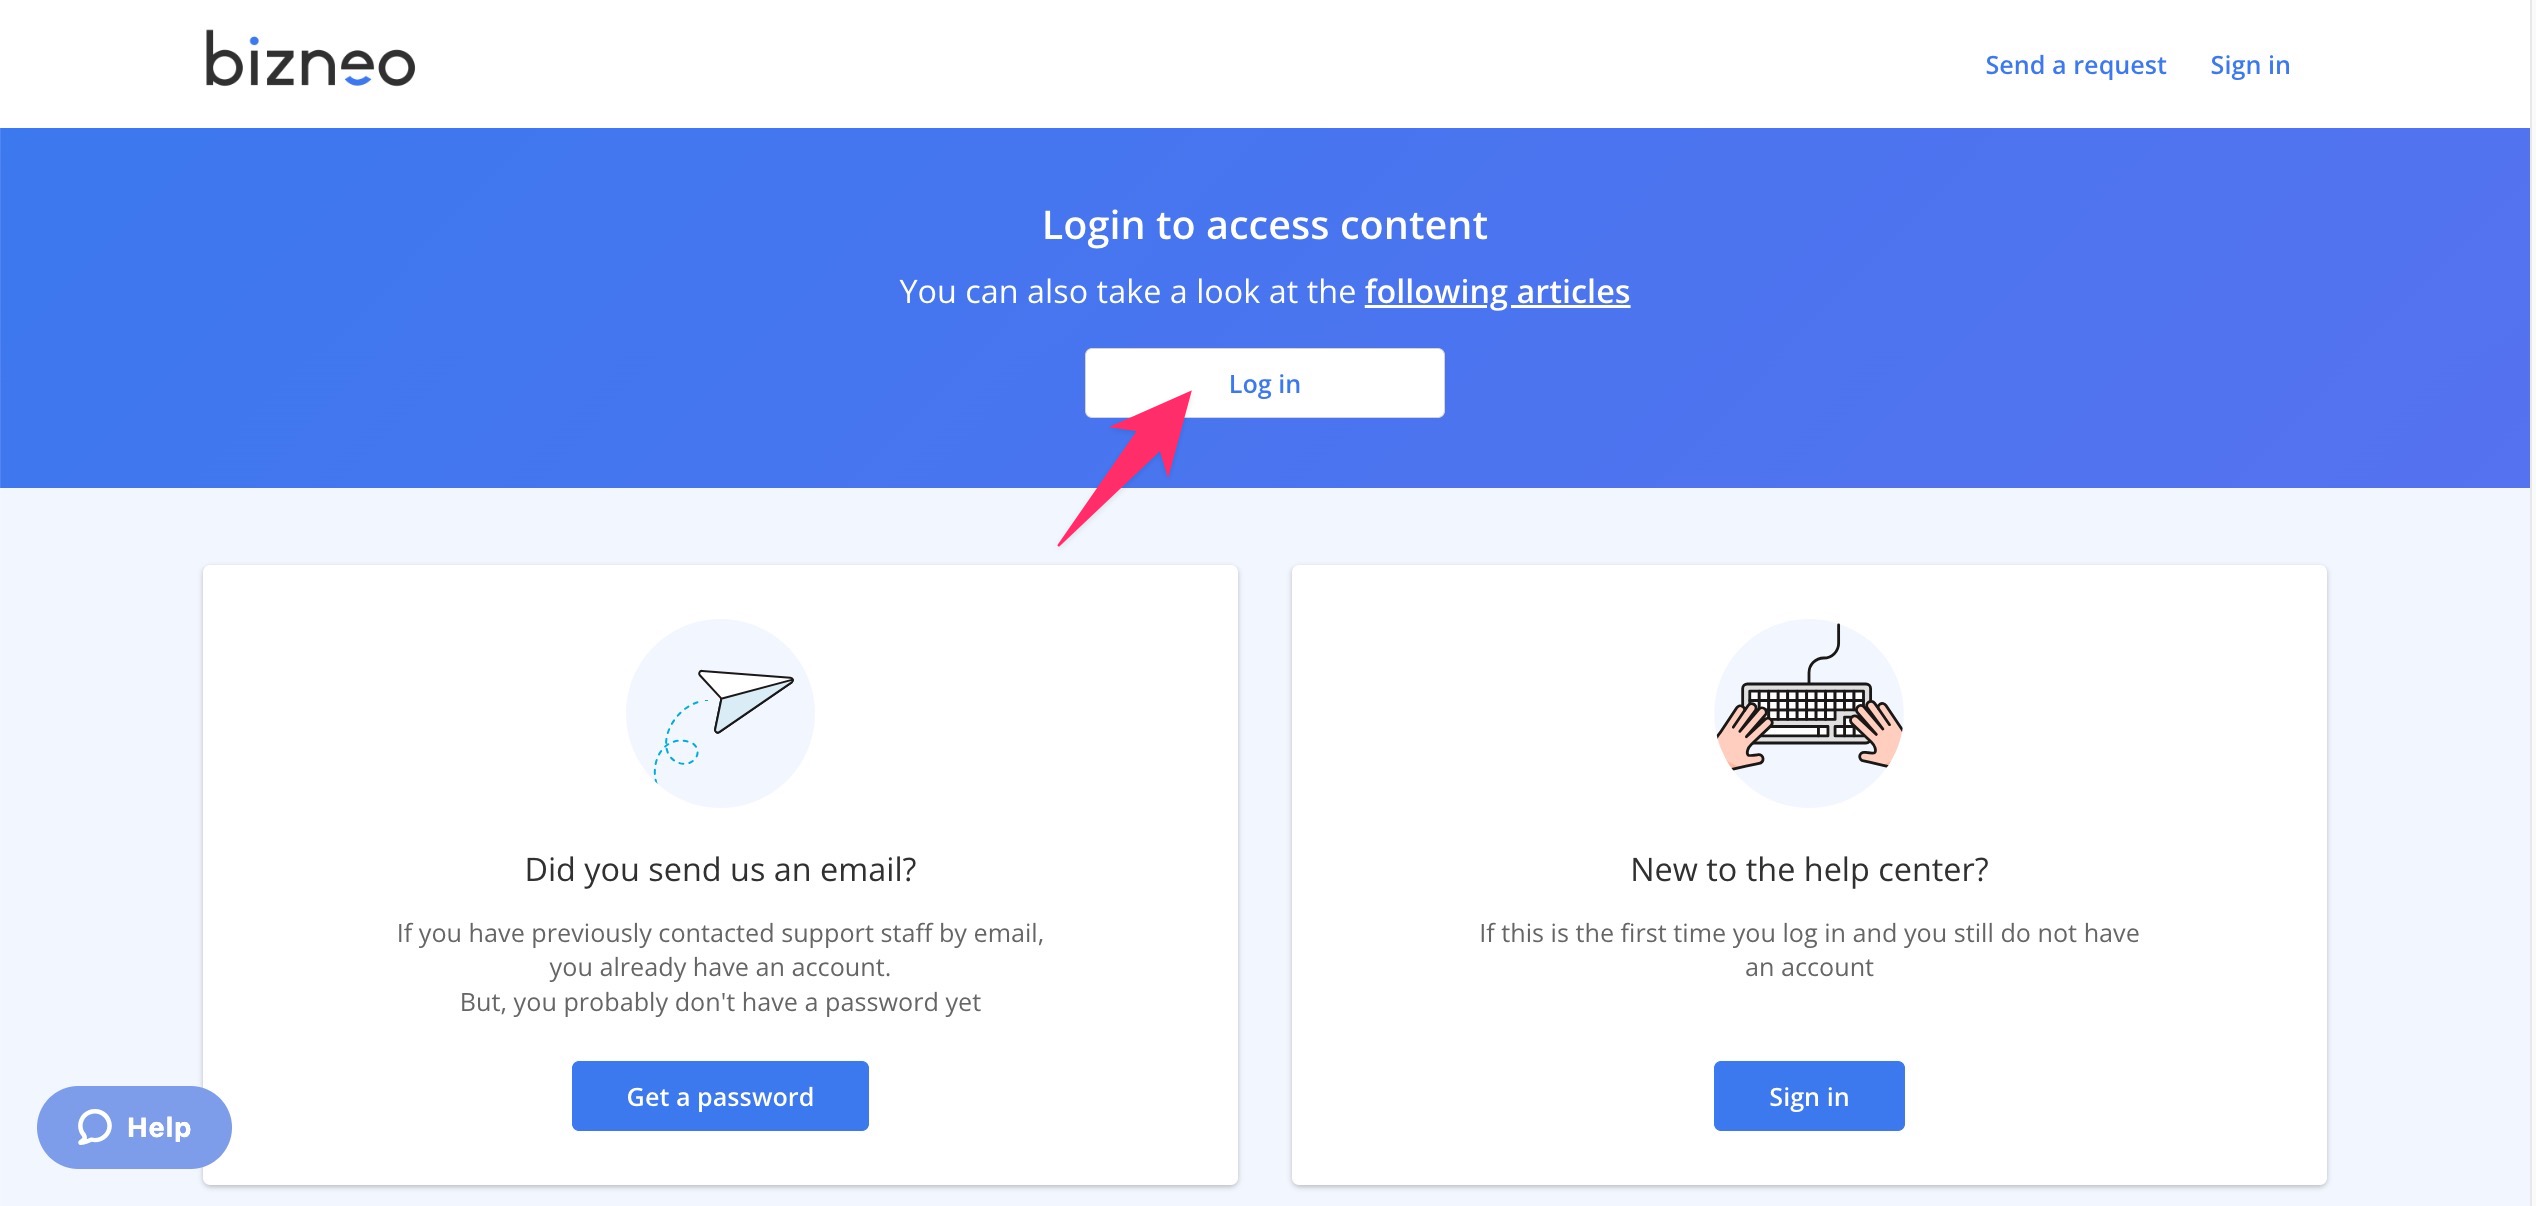The height and width of the screenshot is (1206, 2536).
Task: Click the Get a password button
Action: [720, 1096]
